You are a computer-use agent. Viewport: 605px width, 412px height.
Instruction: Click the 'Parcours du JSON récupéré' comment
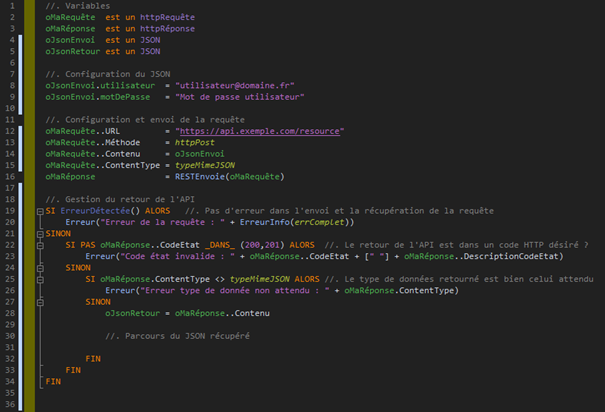click(177, 336)
